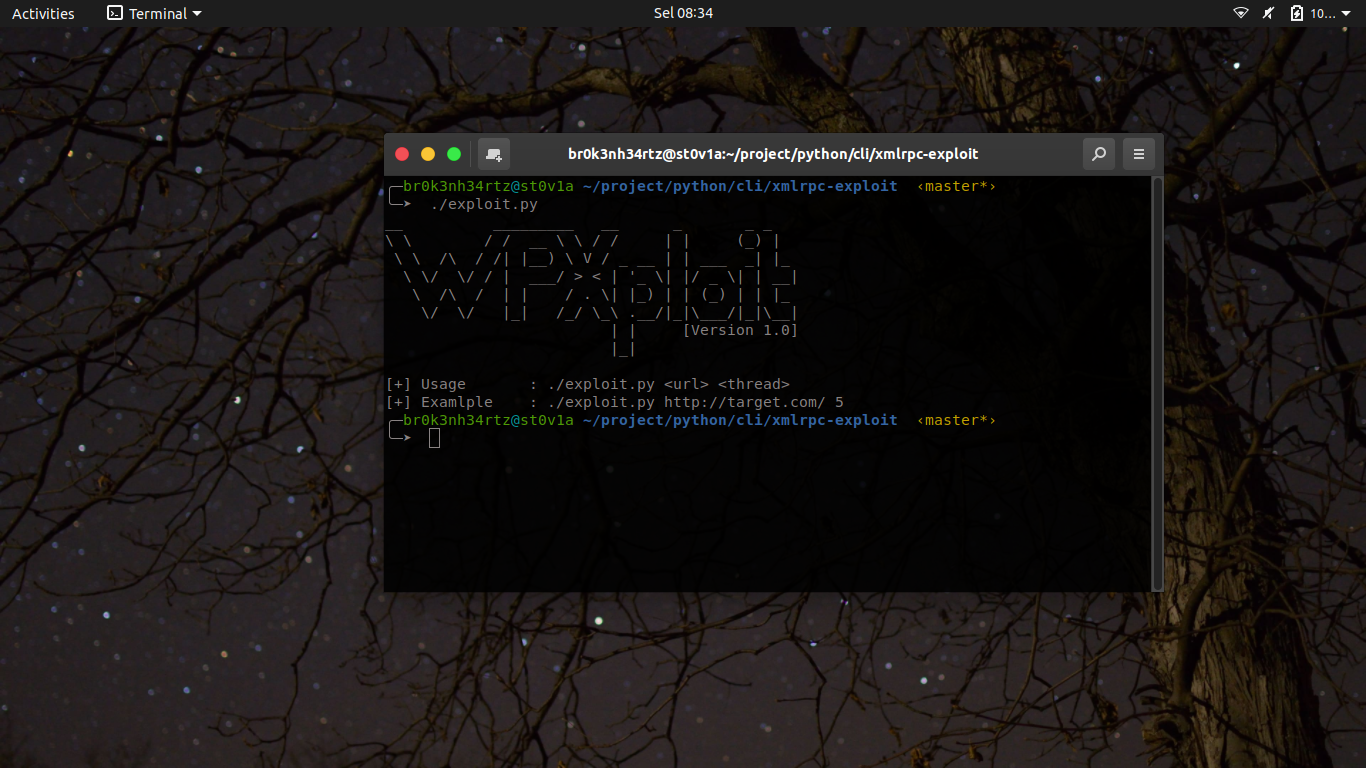Screen dimensions: 1366x768
Task: Click the Wi-Fi status icon
Action: click(1241, 13)
